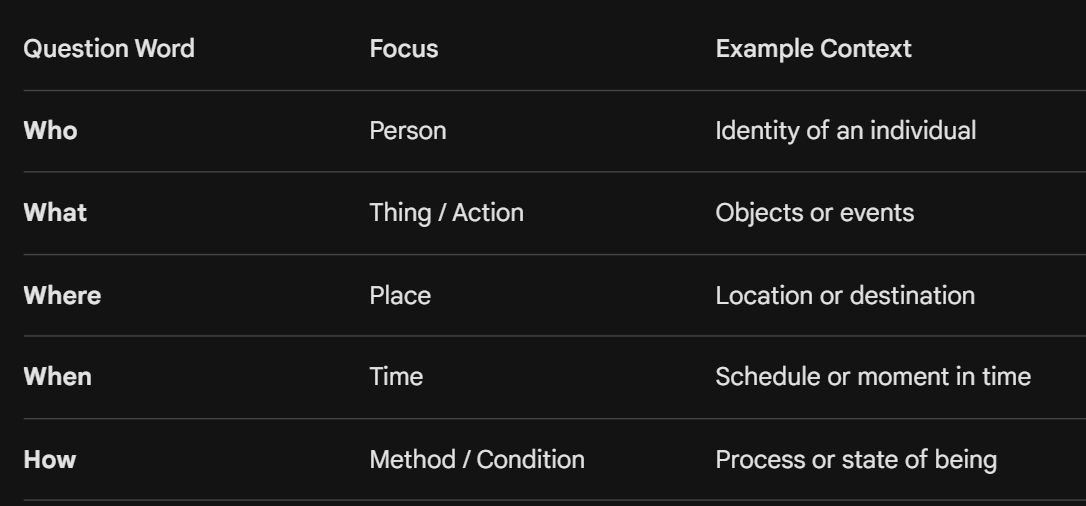This screenshot has height=506, width=1086.
Task: Click the word 'Action' in What row
Action: point(487,213)
